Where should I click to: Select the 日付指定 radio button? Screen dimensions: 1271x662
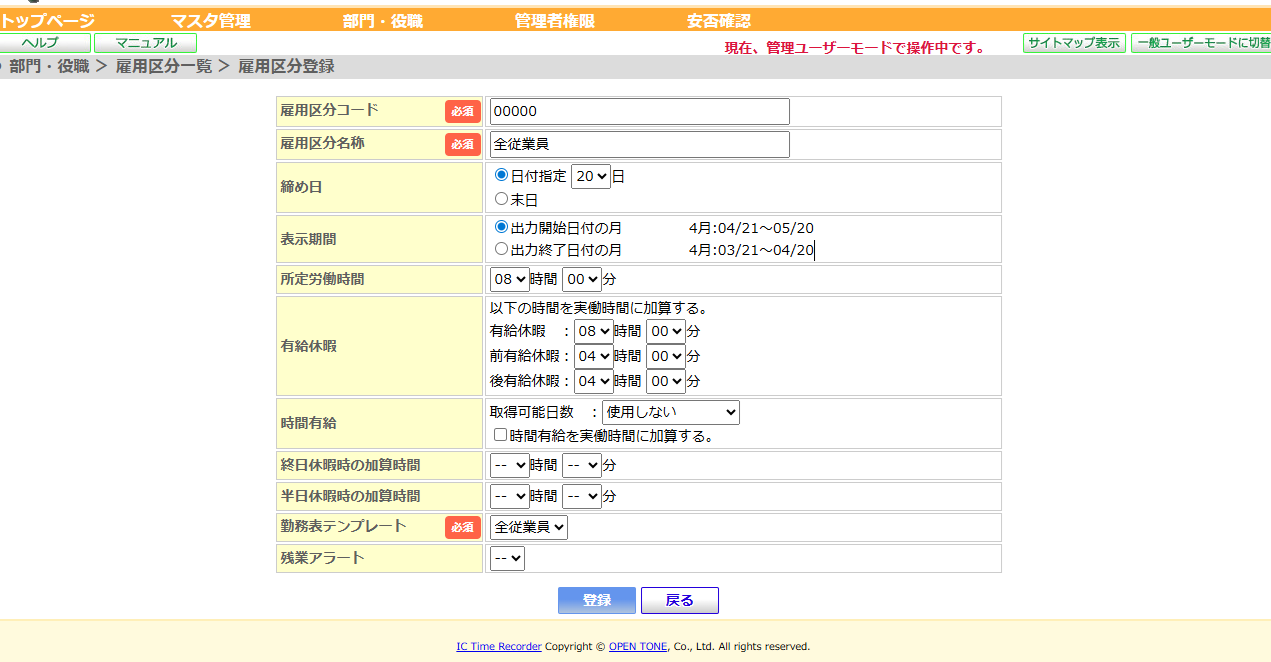click(501, 175)
